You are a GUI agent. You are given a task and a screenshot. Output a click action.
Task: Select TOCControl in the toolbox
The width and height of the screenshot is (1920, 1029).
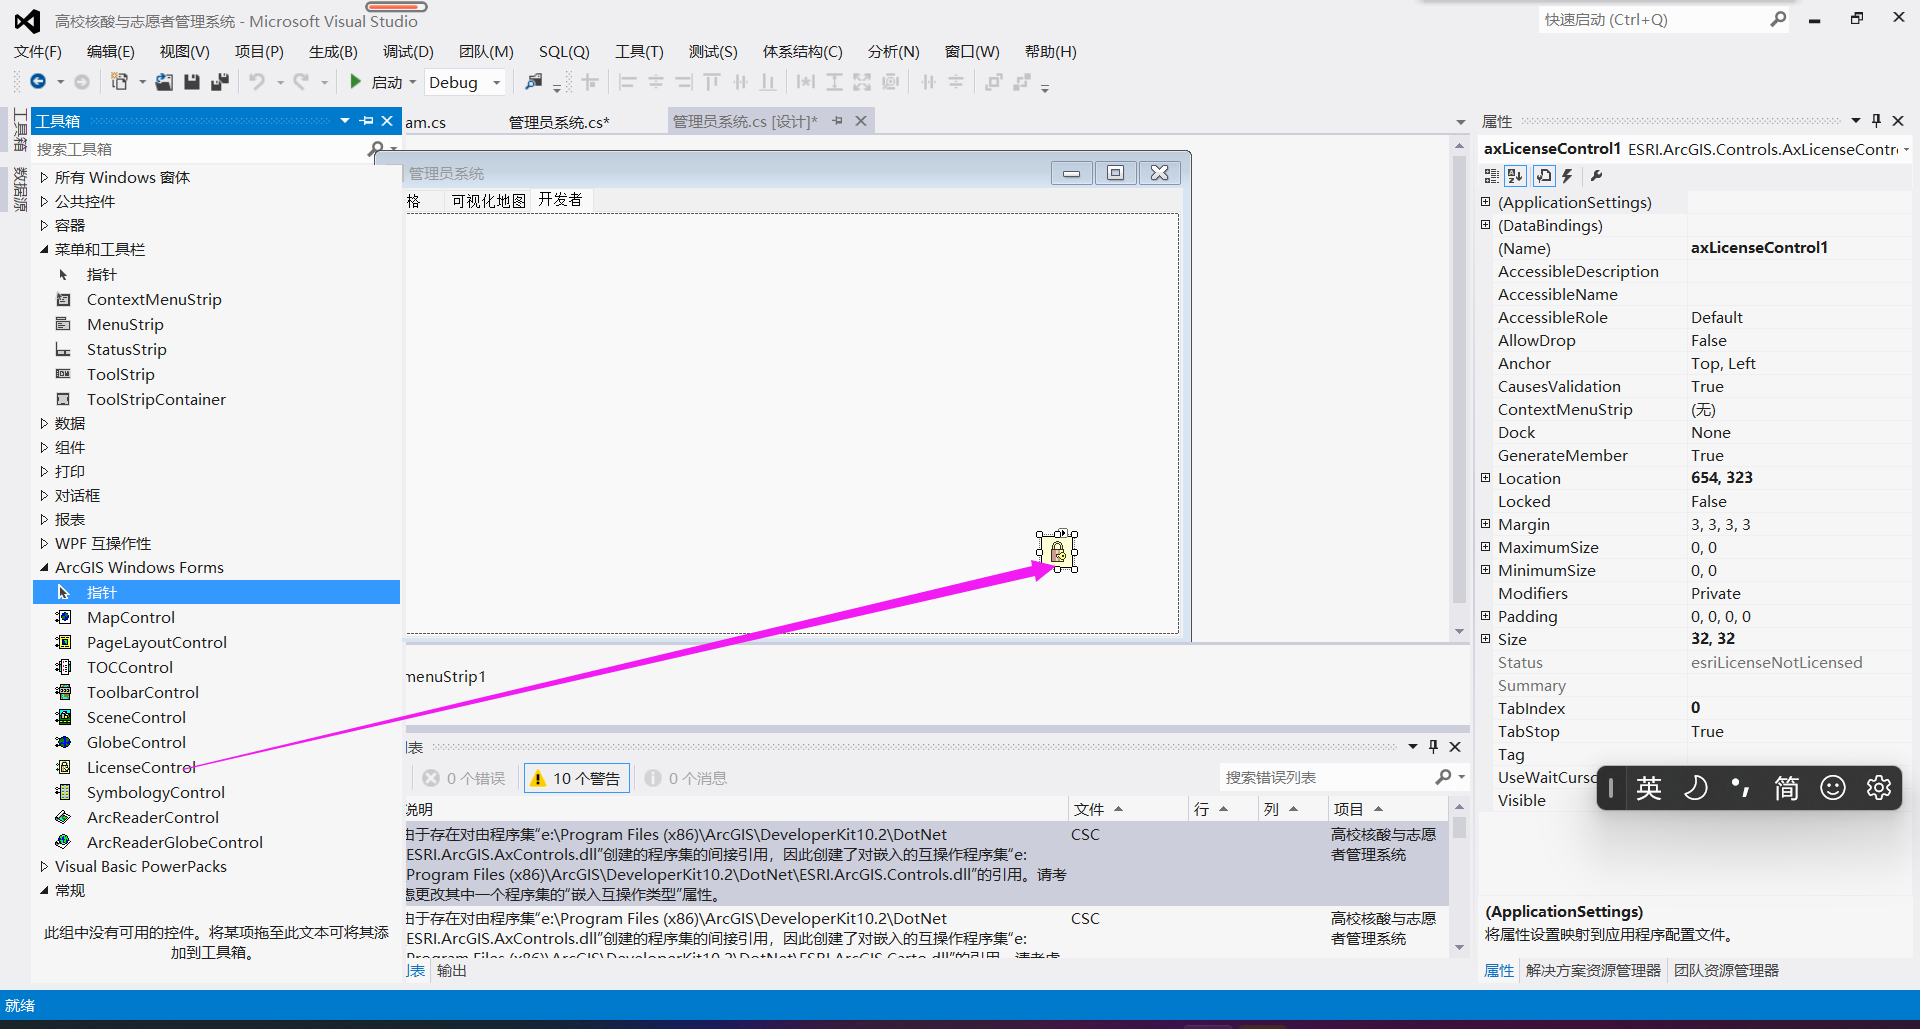tap(130, 668)
